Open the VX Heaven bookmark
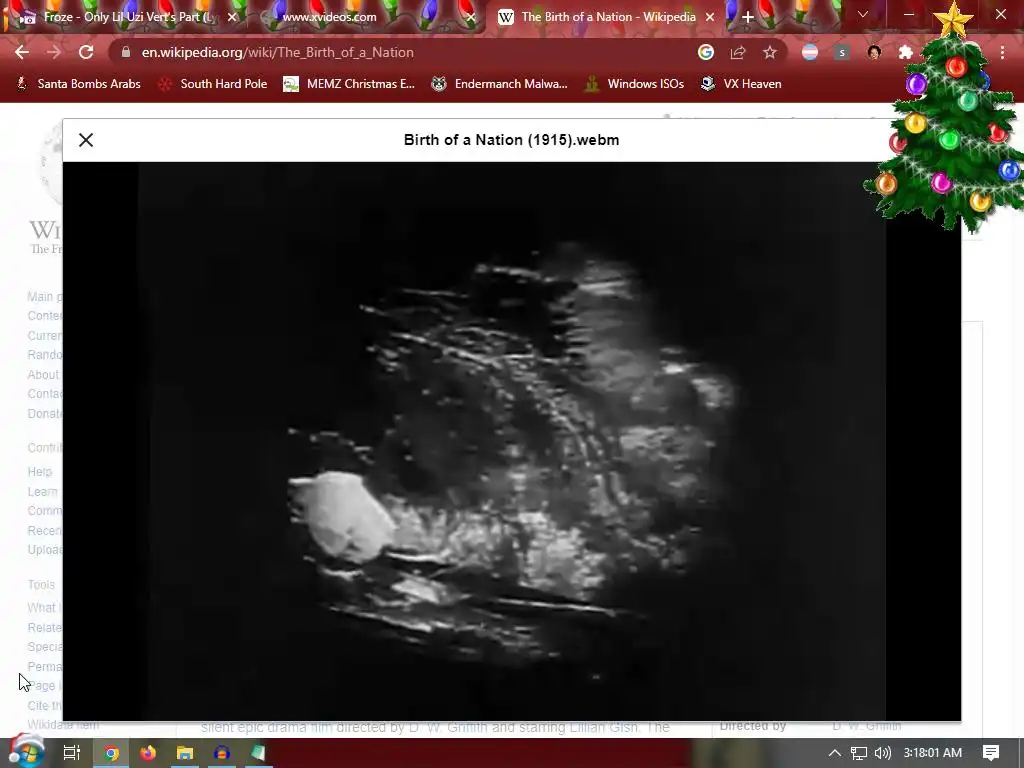Screen dimensions: 1024x768 [741, 84]
